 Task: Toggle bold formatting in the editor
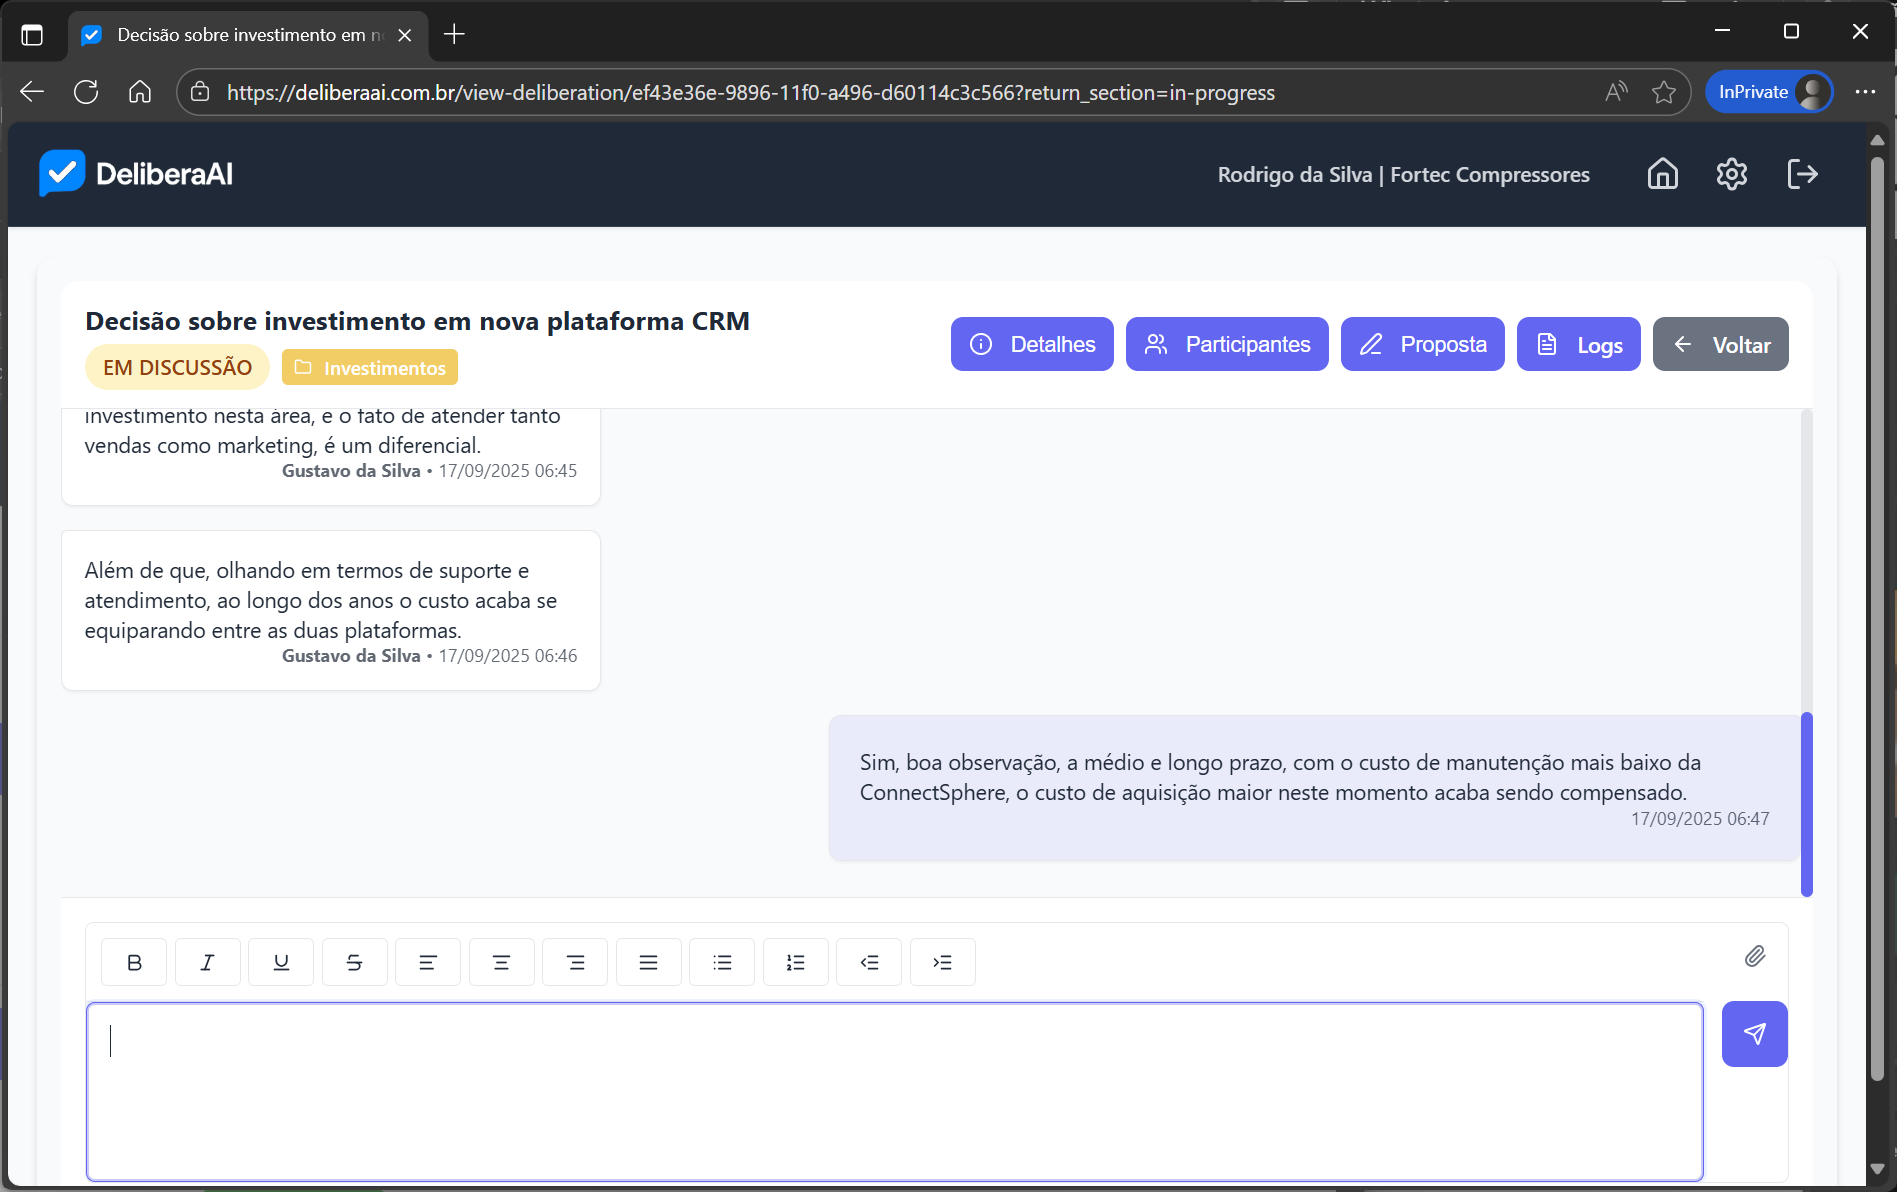[134, 962]
